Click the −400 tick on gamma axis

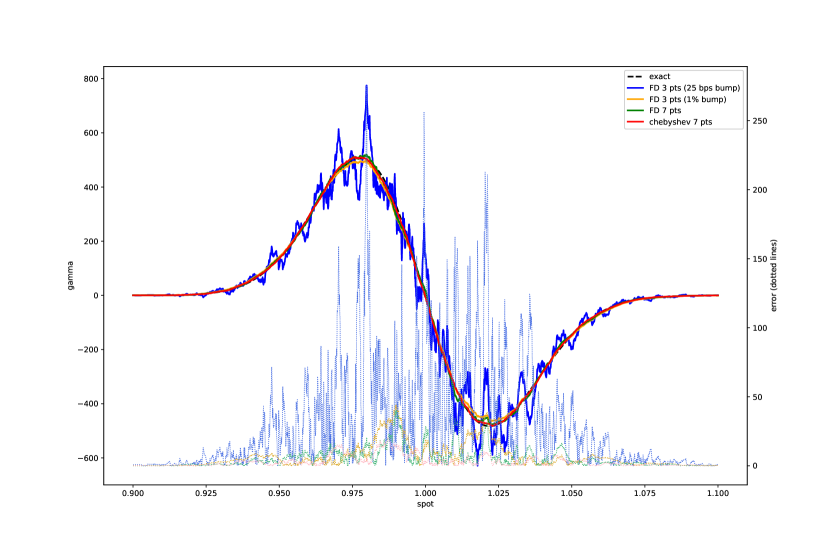pos(88,404)
